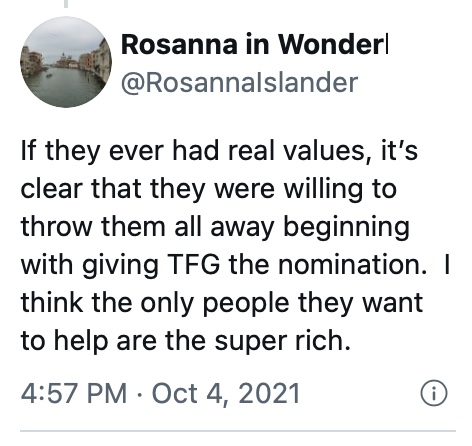Click the tweet line starting 'If they ever'
Image resolution: width=472 pixels, height=446 pixels.
point(219,151)
